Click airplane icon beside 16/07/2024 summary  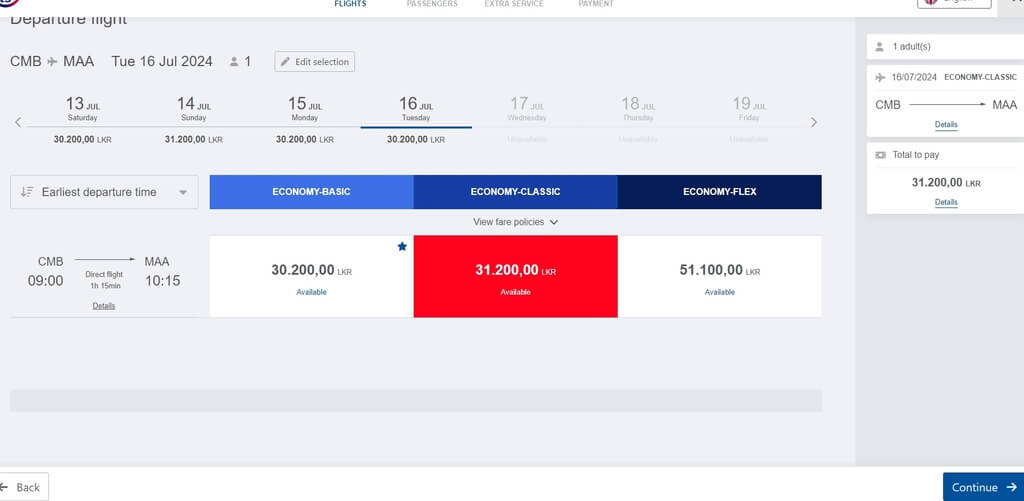pos(880,77)
